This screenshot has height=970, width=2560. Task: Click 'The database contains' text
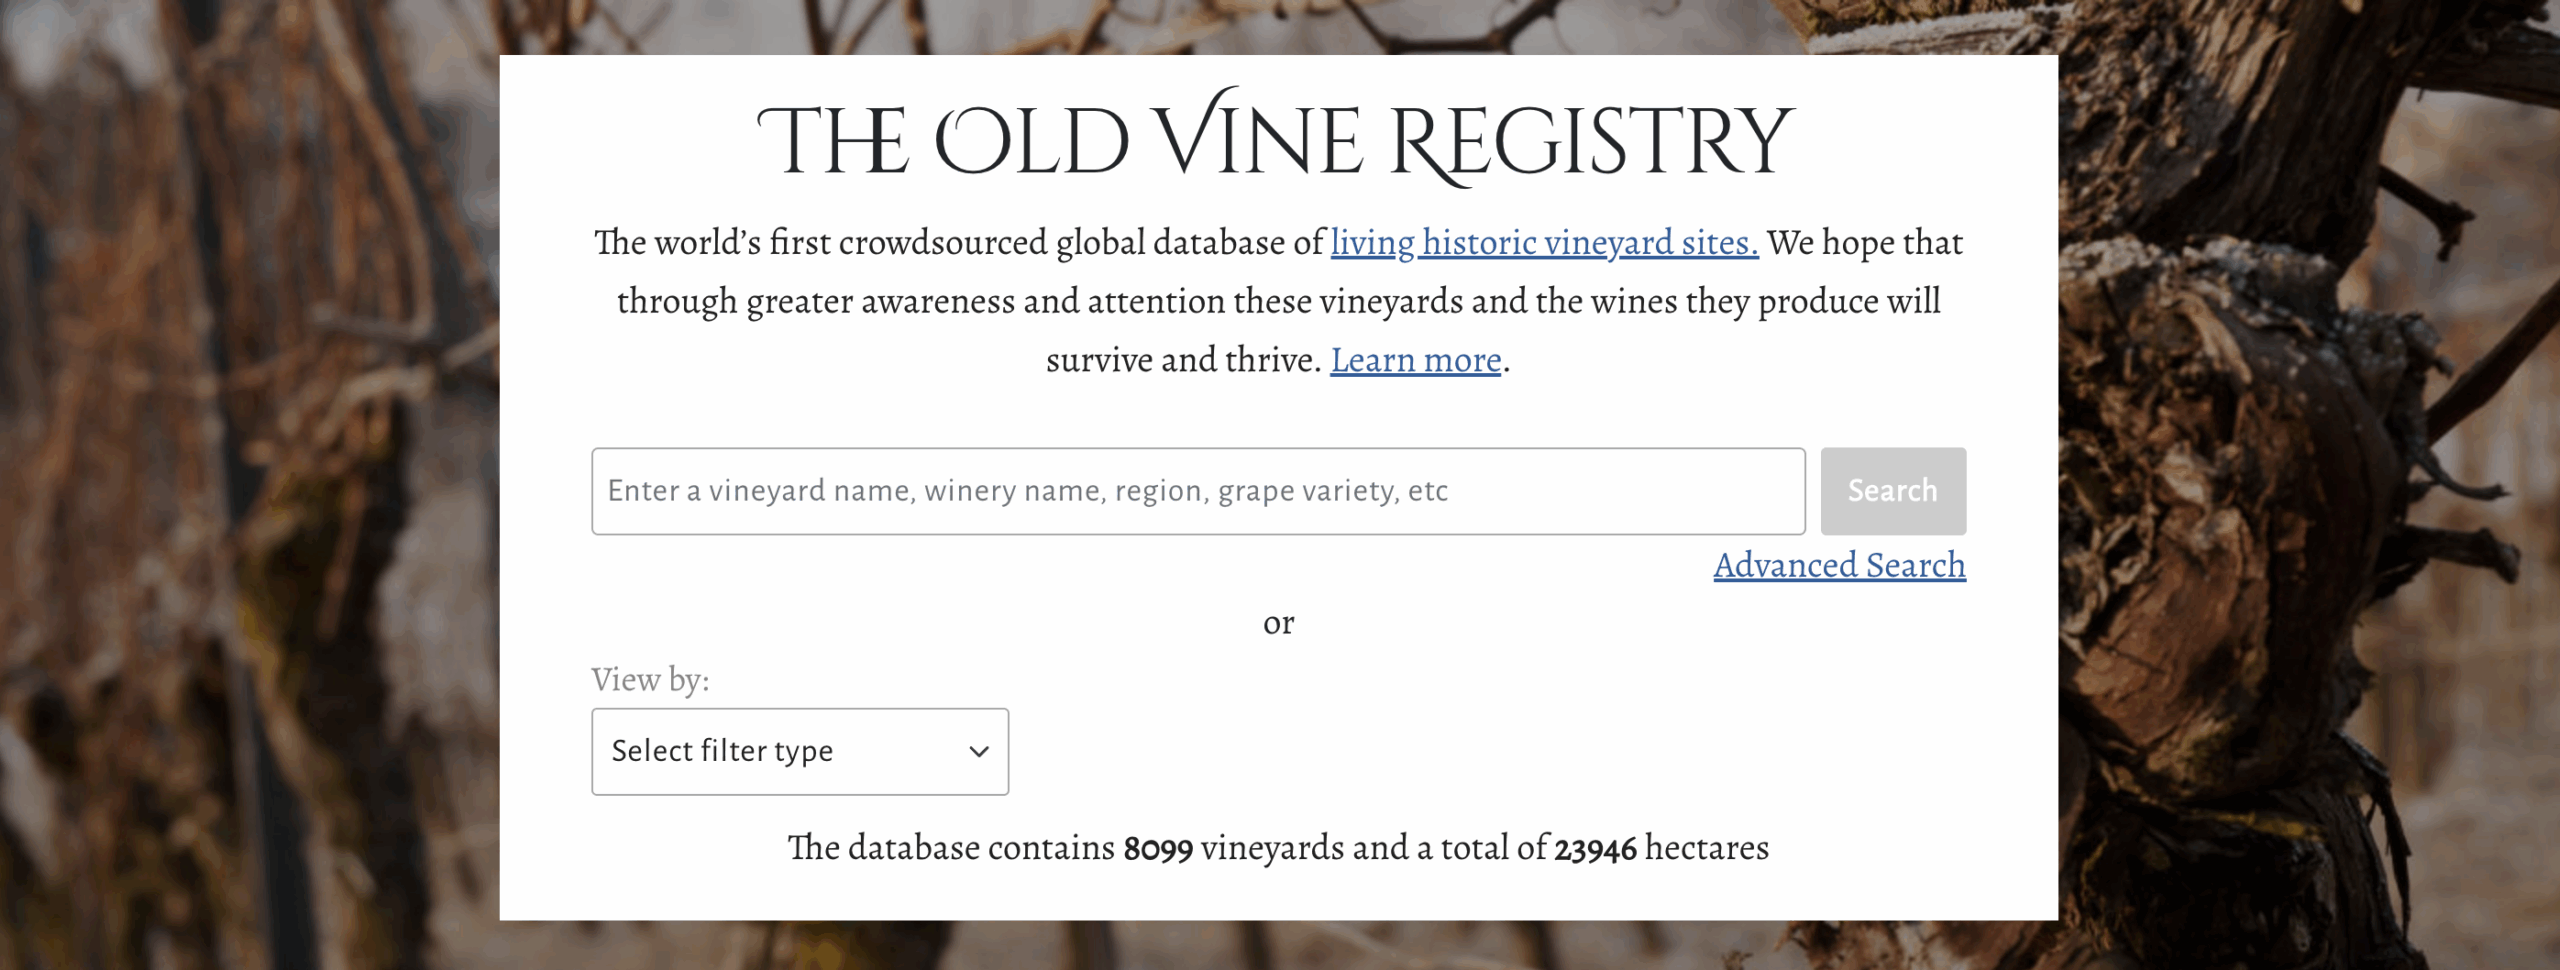coord(950,848)
